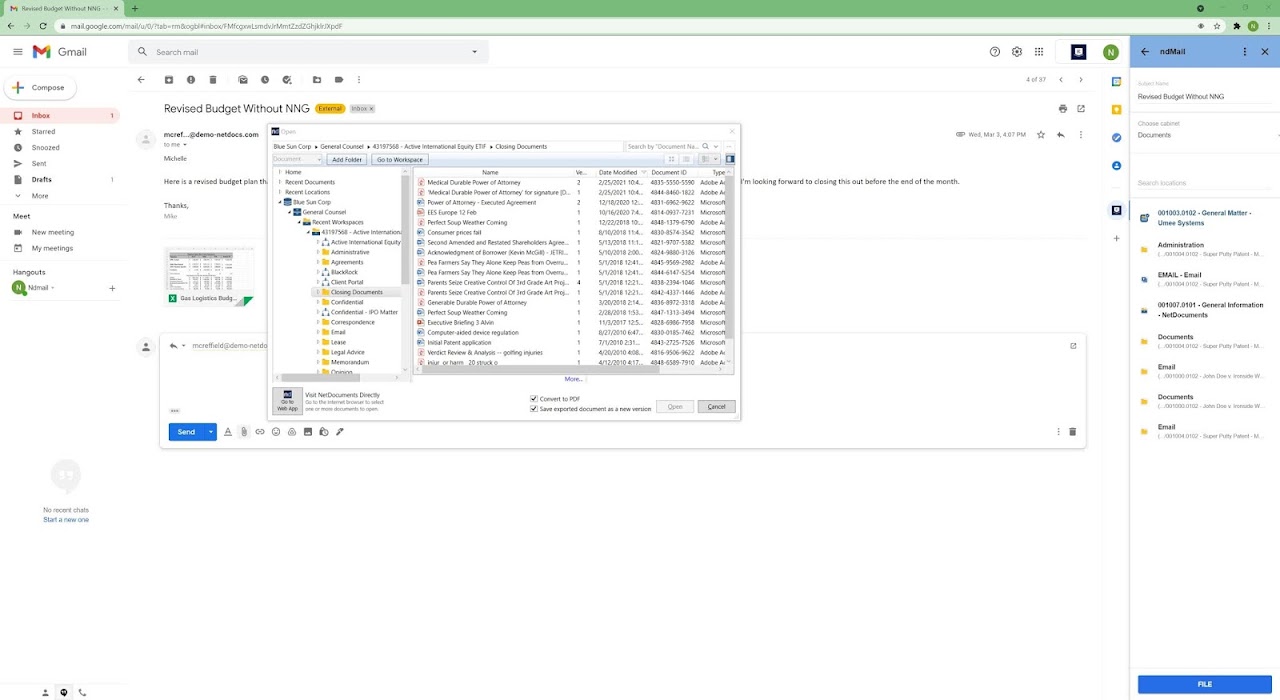Collapse the General Counsel node
Viewport: 1280px width, 700px height.
tap(289, 212)
